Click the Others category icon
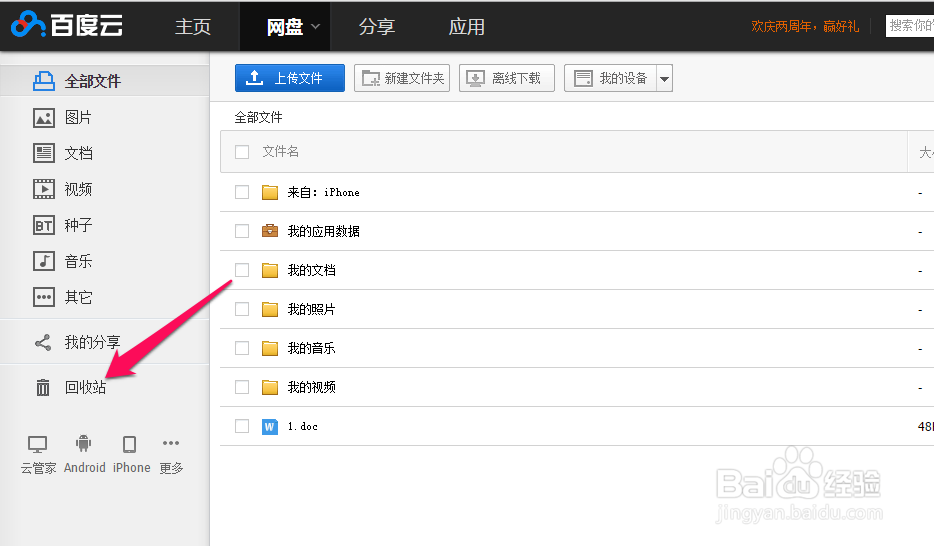Image resolution: width=934 pixels, height=546 pixels. pyautogui.click(x=43, y=297)
